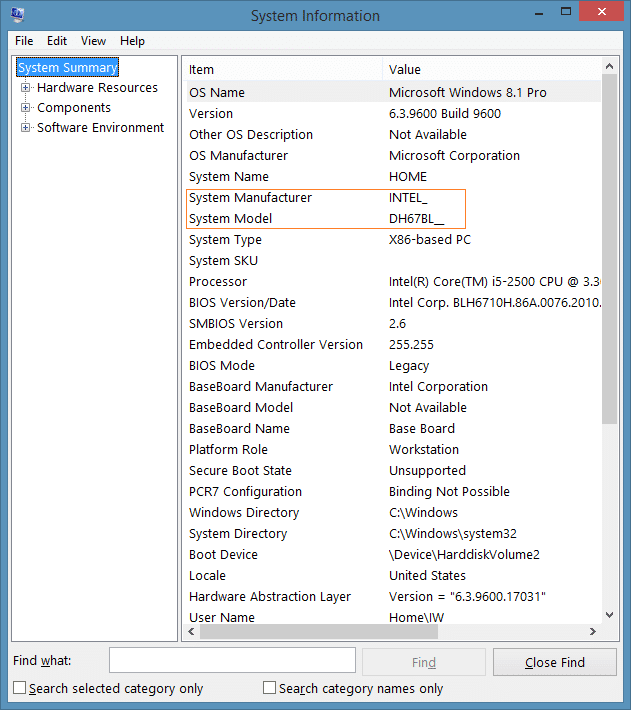The image size is (631, 710).
Task: Expand the Hardware Resources tree node
Action: click(25, 87)
